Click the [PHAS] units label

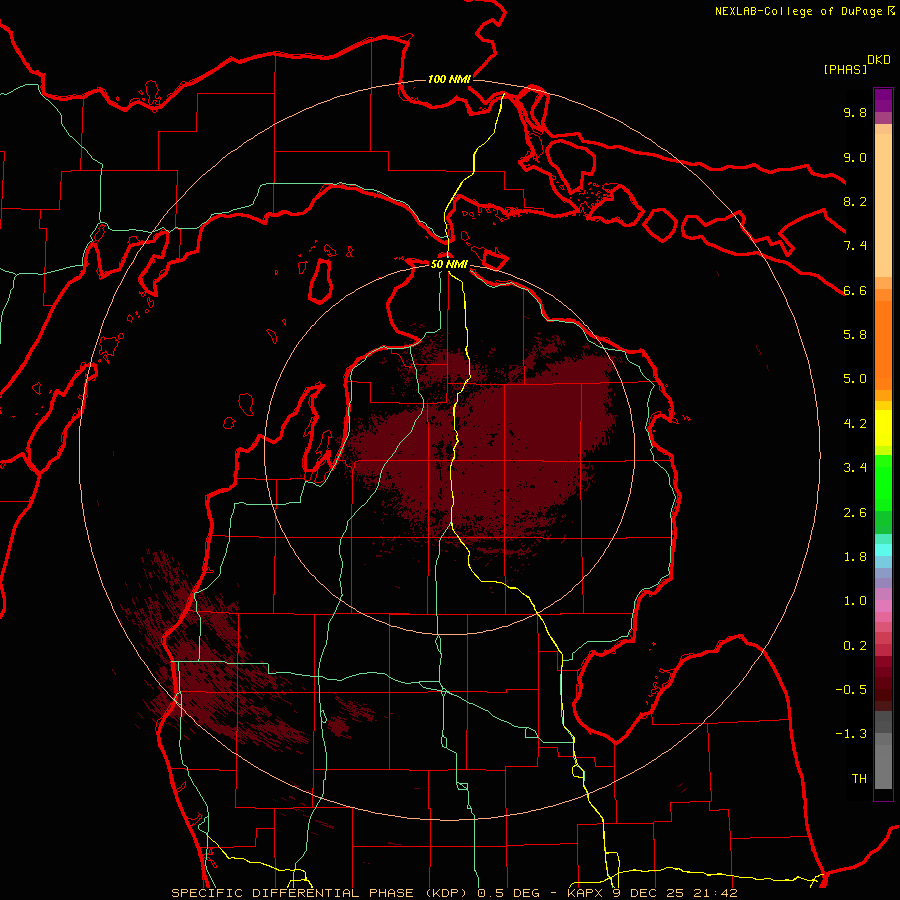(845, 69)
